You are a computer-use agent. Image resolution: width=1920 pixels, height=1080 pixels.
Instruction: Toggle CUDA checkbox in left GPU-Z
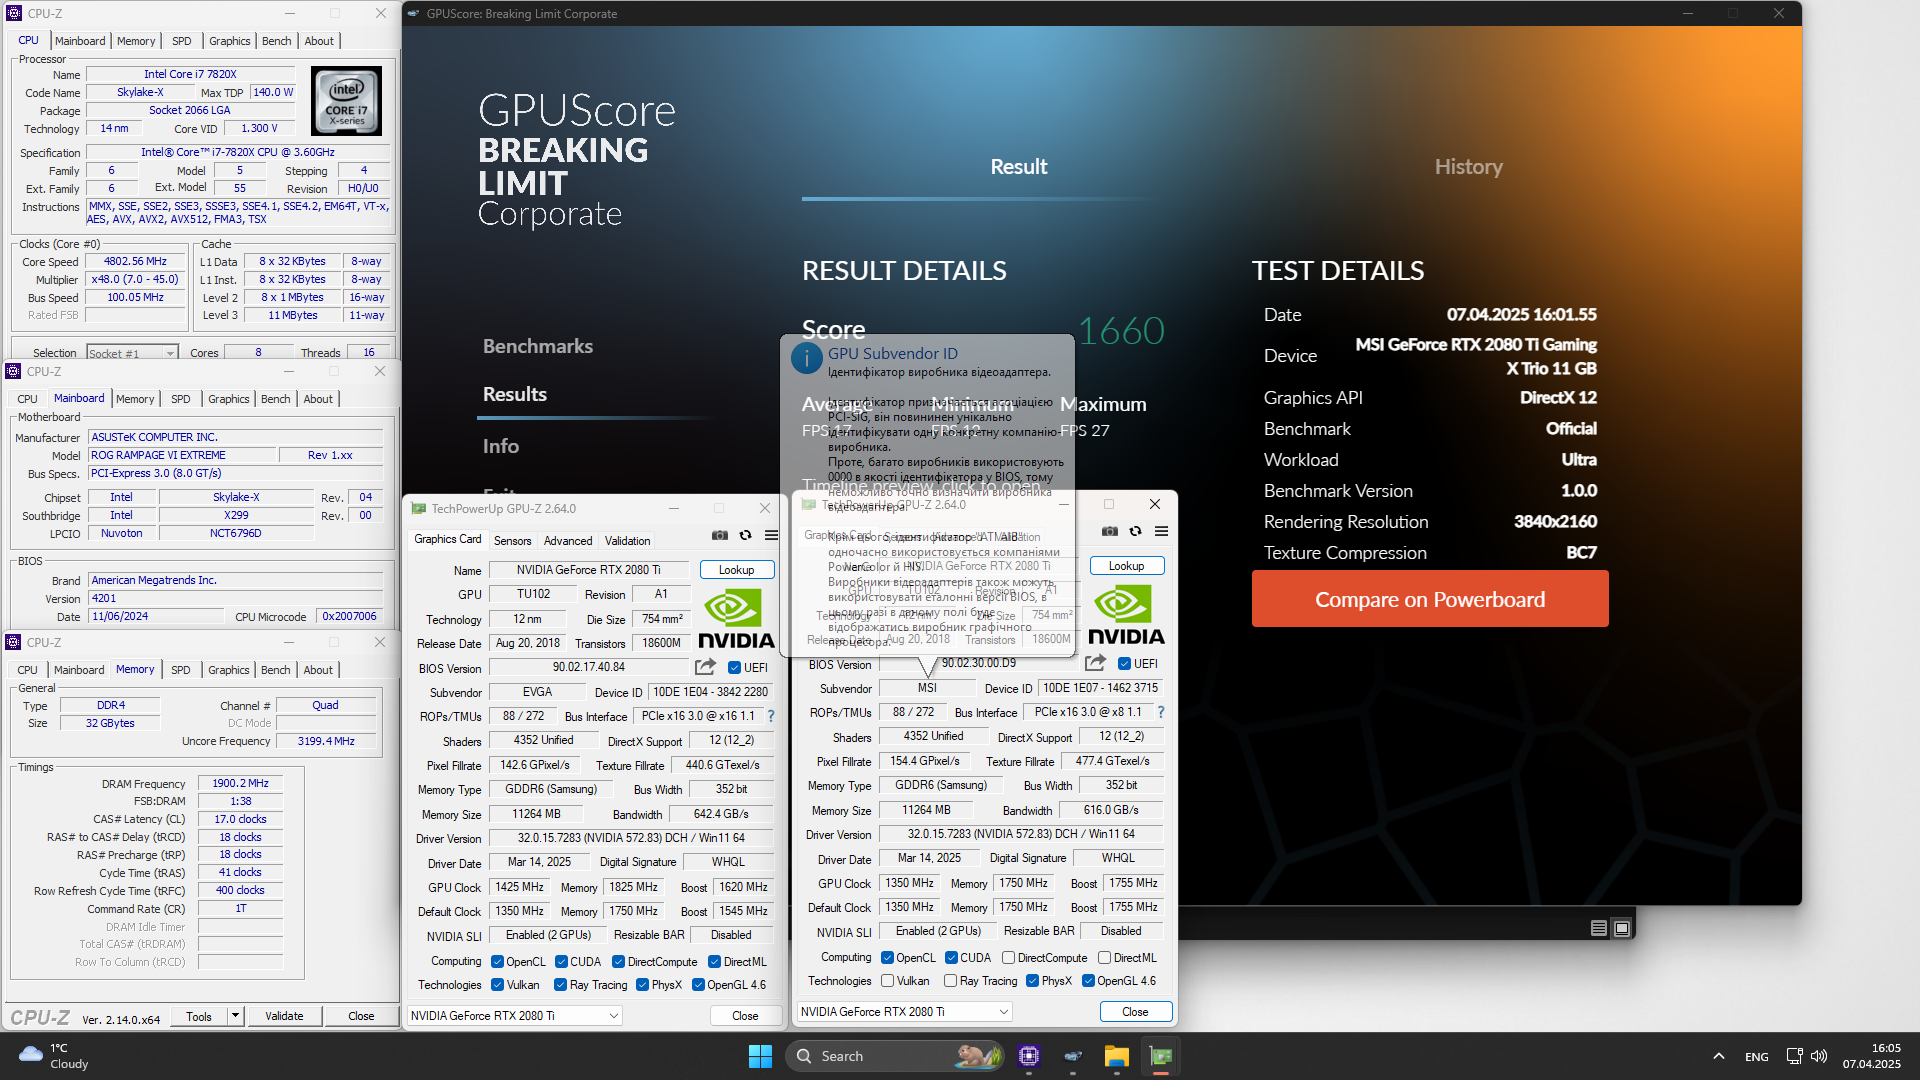(561, 962)
